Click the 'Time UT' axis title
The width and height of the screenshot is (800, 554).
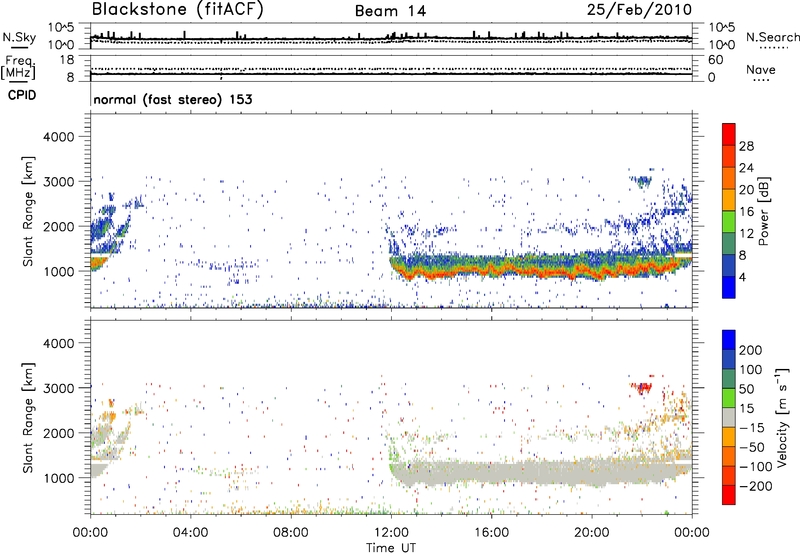point(391,548)
